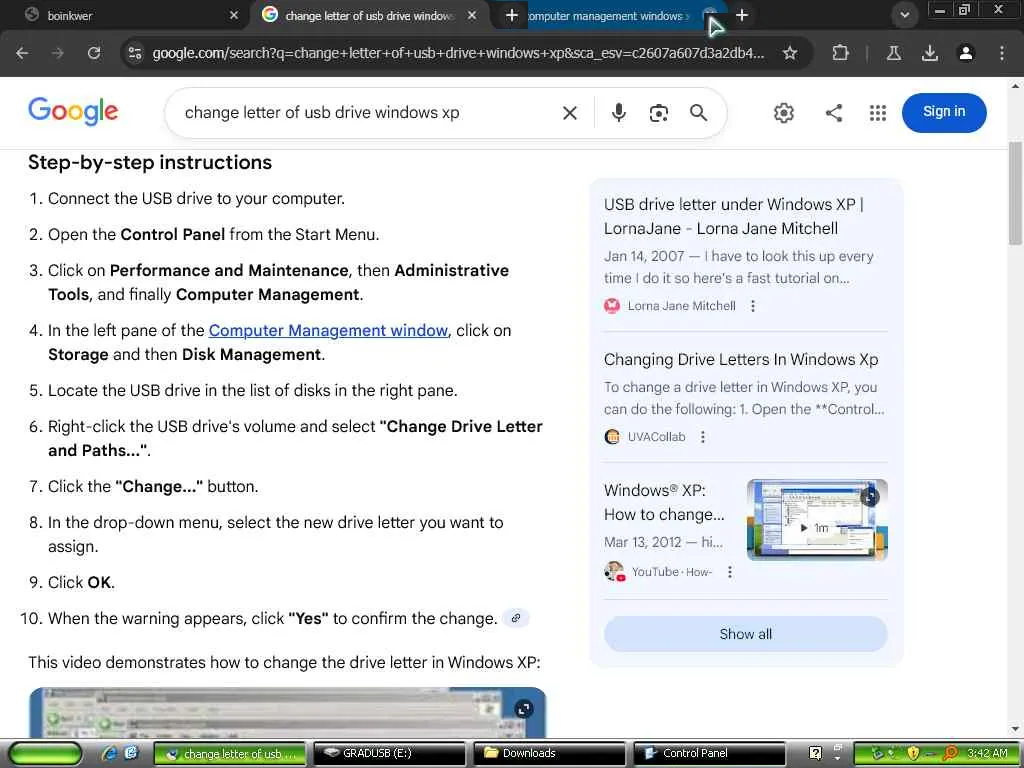Open the Chrome profile avatar

(965, 53)
